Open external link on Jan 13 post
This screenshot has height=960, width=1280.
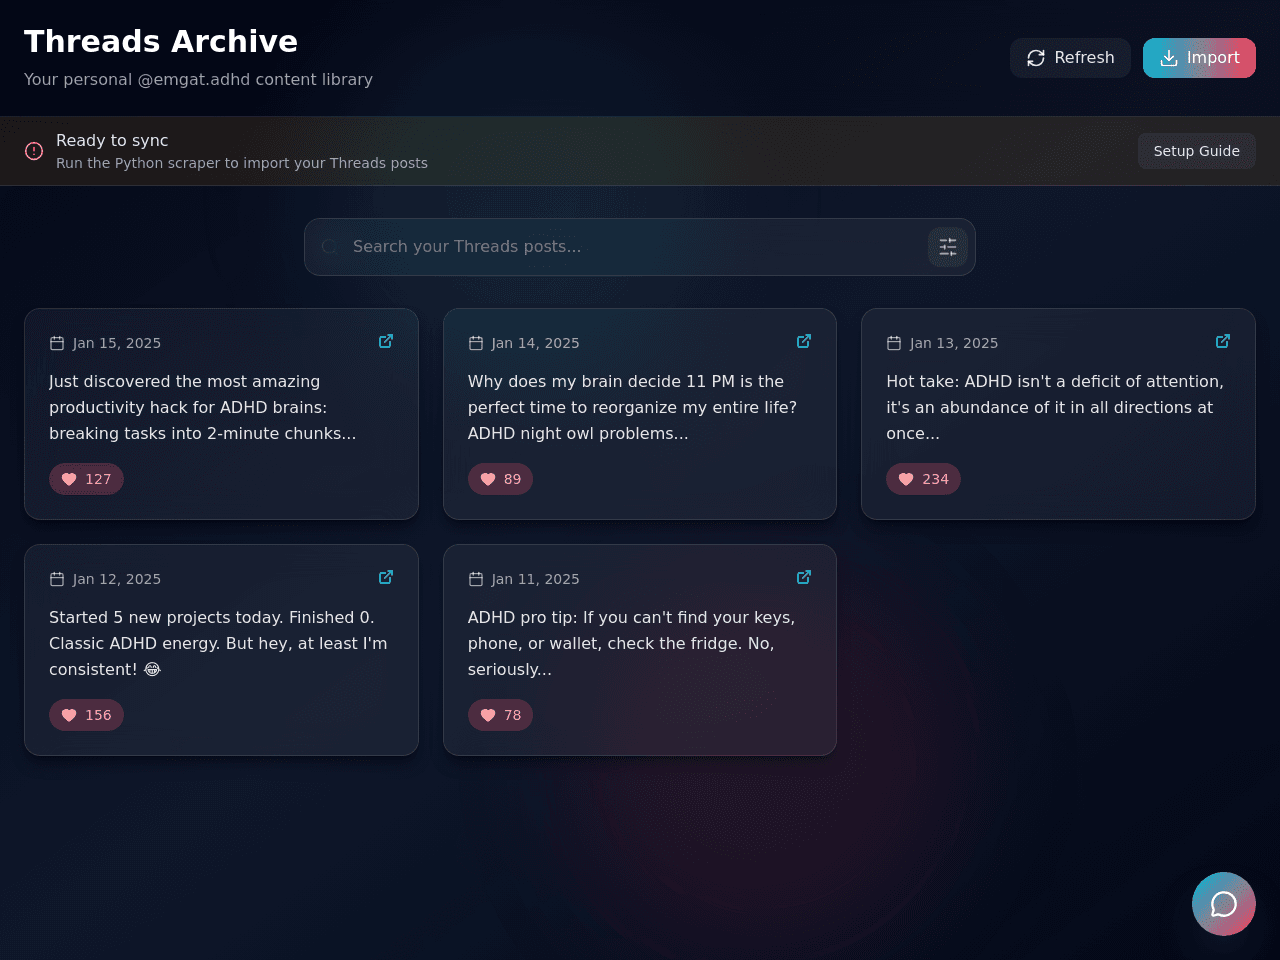tap(1223, 341)
